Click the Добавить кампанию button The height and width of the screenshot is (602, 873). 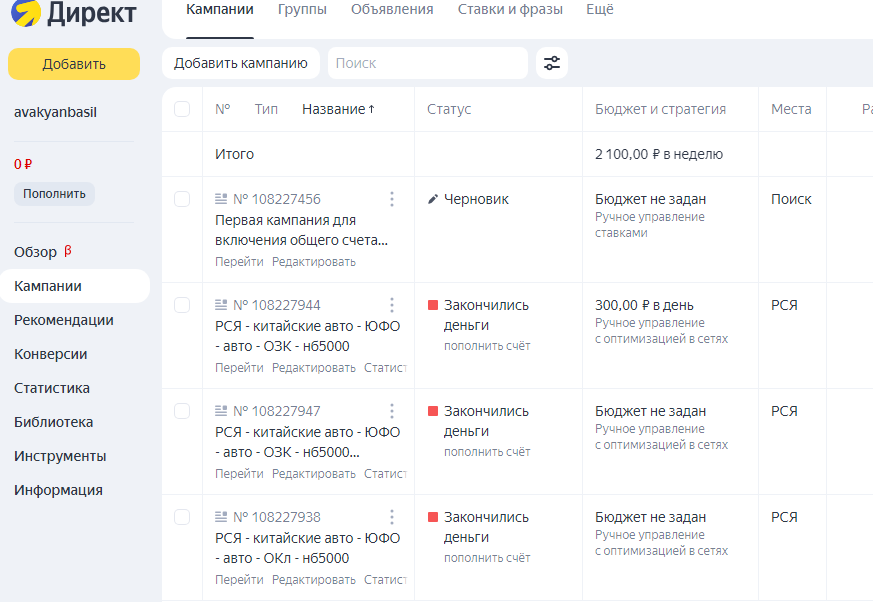(x=241, y=63)
